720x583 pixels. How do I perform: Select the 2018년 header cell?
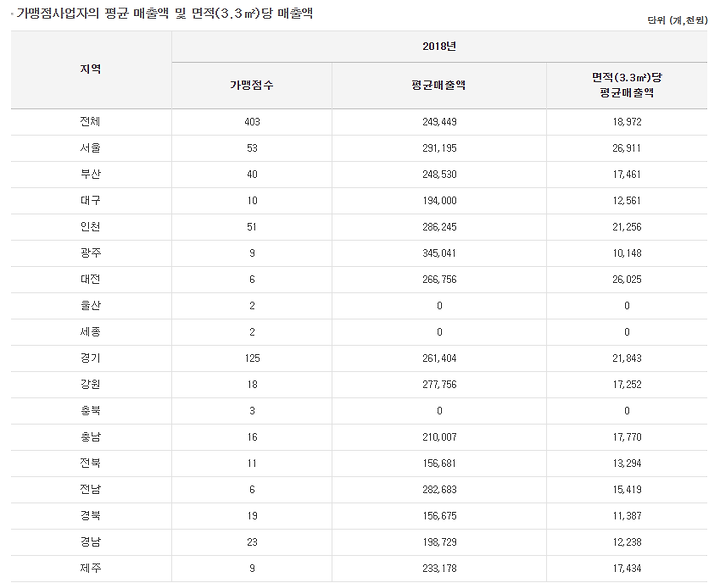439,46
